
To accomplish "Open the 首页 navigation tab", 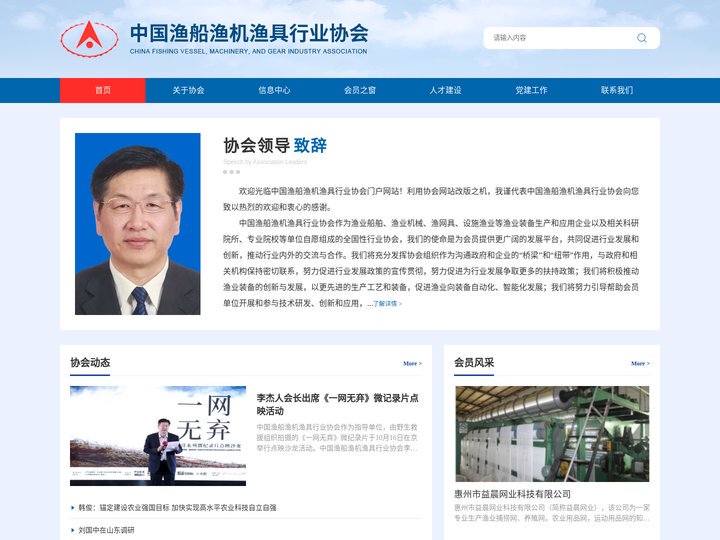I will 103,90.
